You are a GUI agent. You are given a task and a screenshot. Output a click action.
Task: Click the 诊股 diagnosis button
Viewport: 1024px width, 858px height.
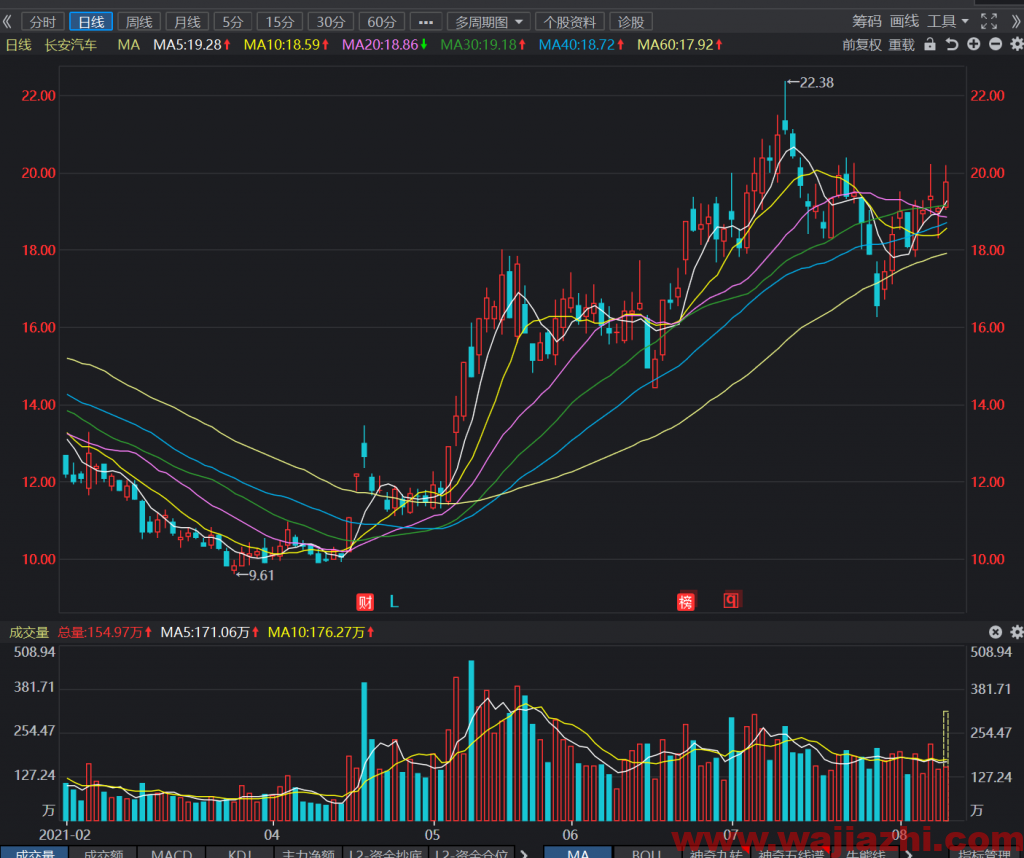point(631,22)
